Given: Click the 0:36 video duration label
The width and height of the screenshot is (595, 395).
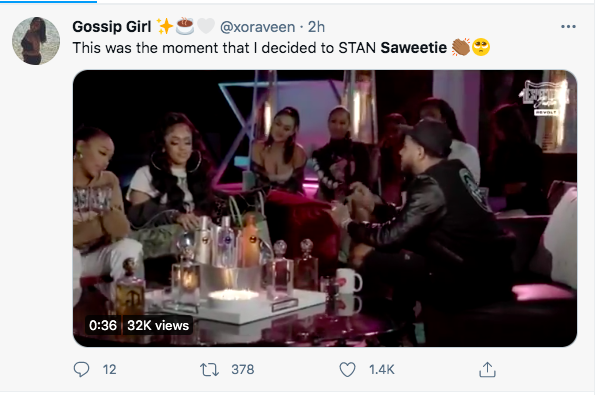Looking at the screenshot, I should coord(103,326).
